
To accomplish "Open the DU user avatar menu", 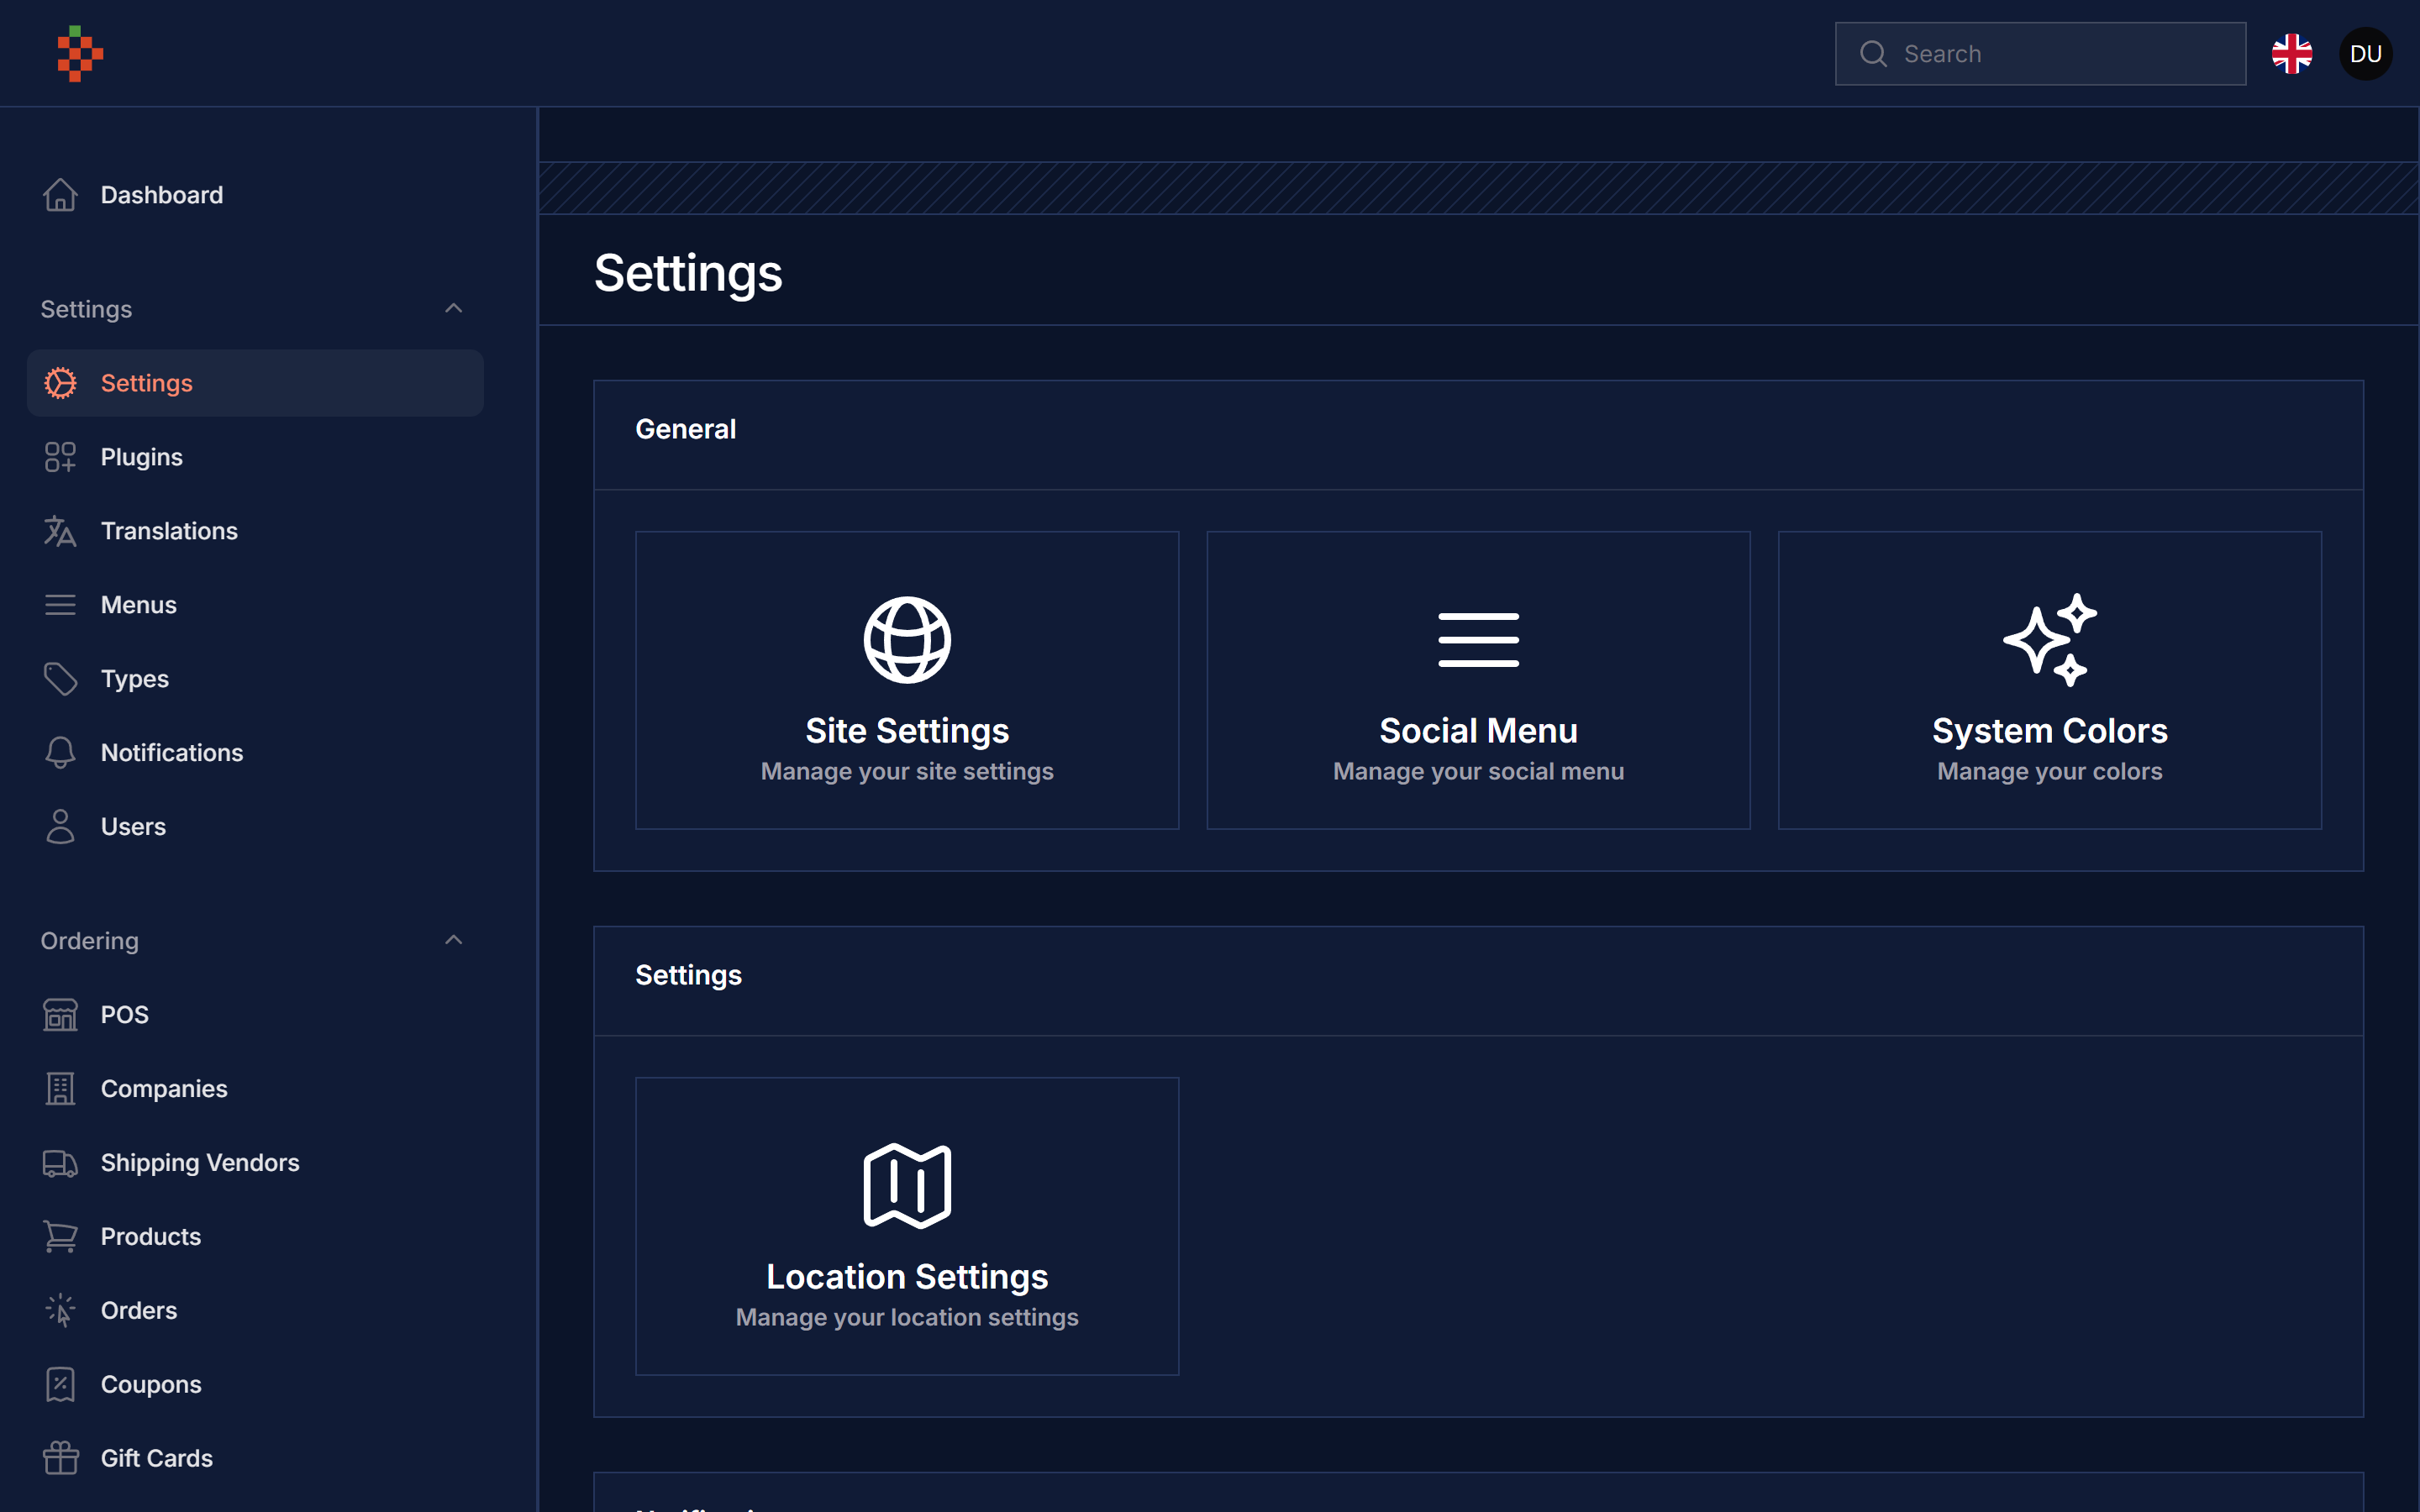I will coord(2366,54).
